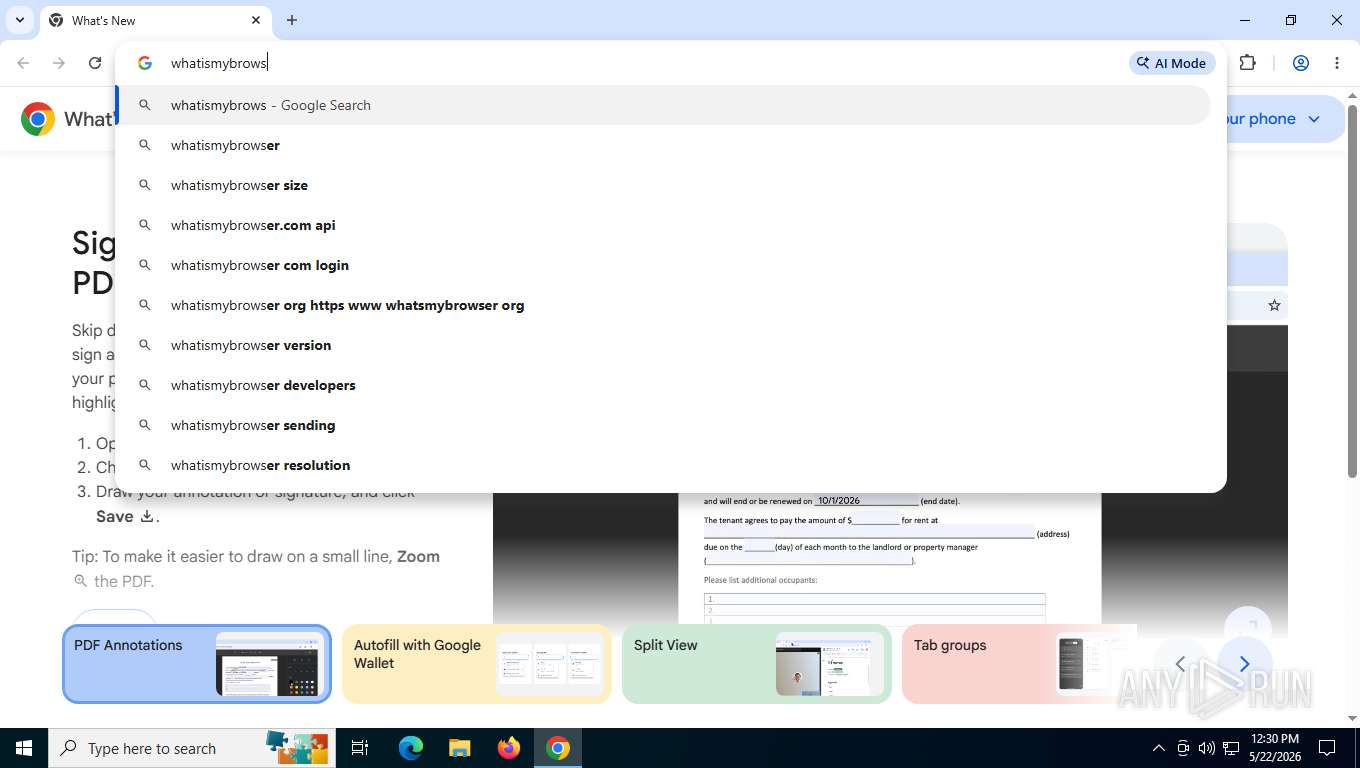
Task: Reload the page
Action: coord(95,63)
